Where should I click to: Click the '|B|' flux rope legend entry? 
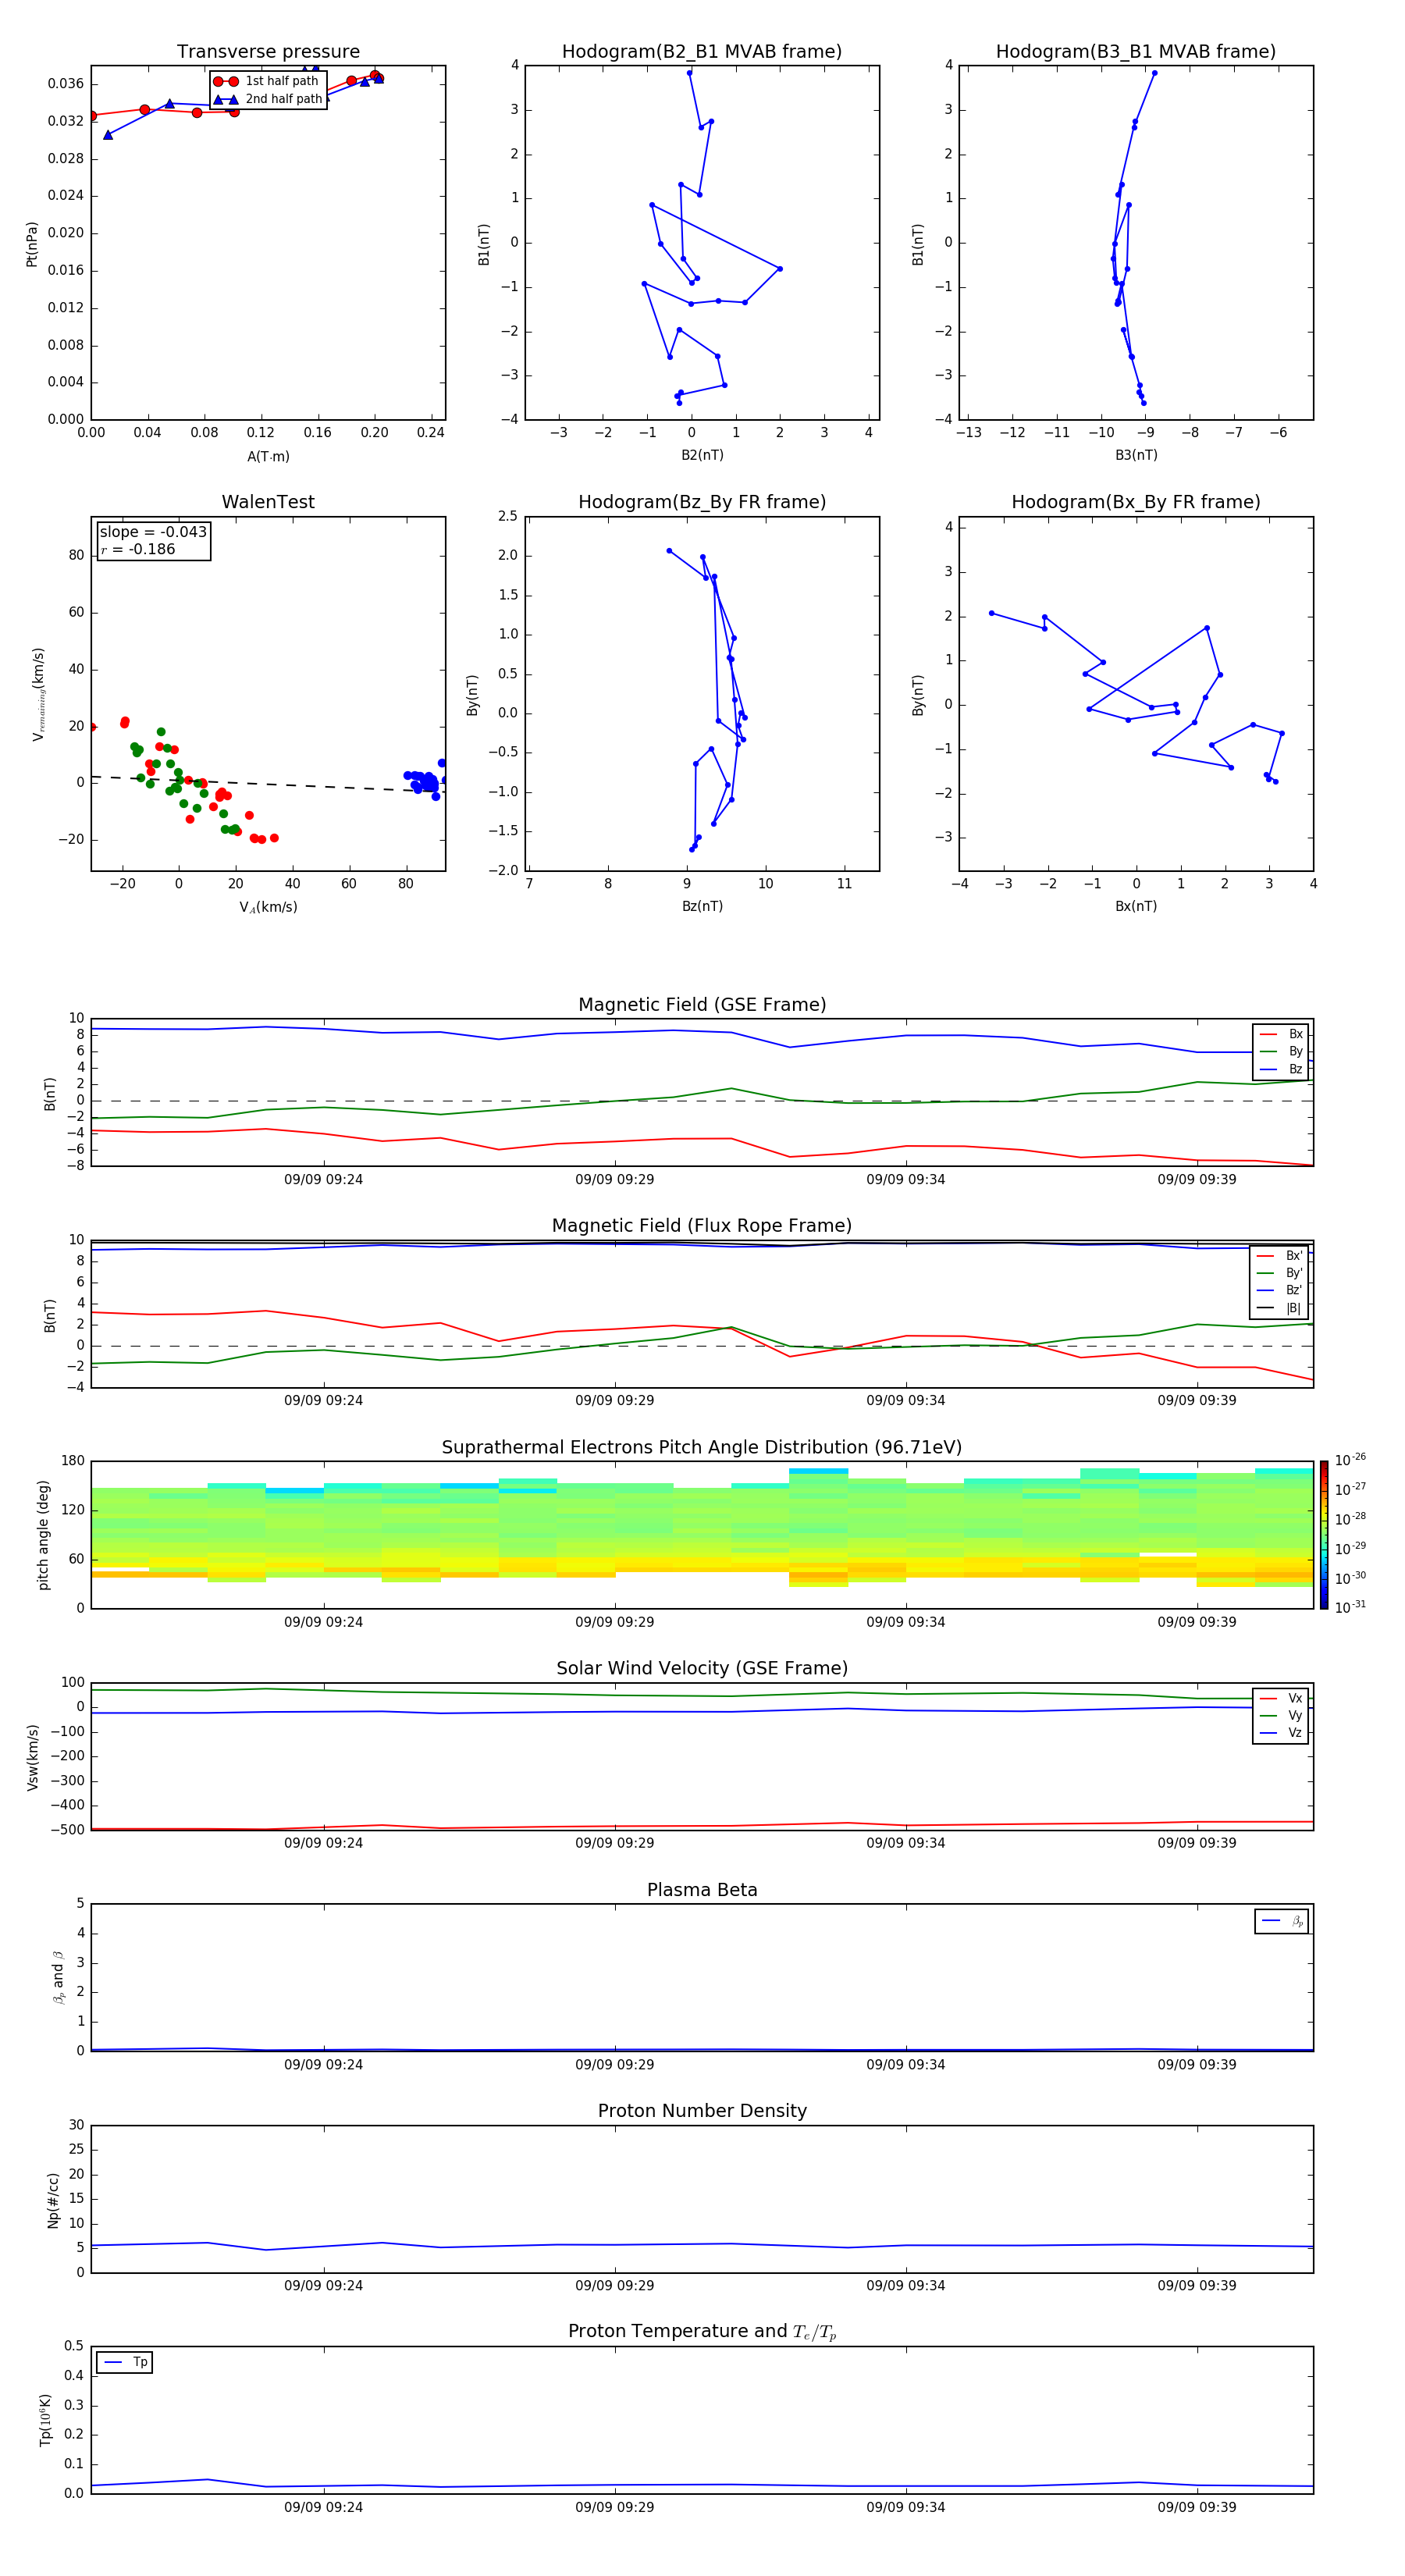[1280, 1308]
